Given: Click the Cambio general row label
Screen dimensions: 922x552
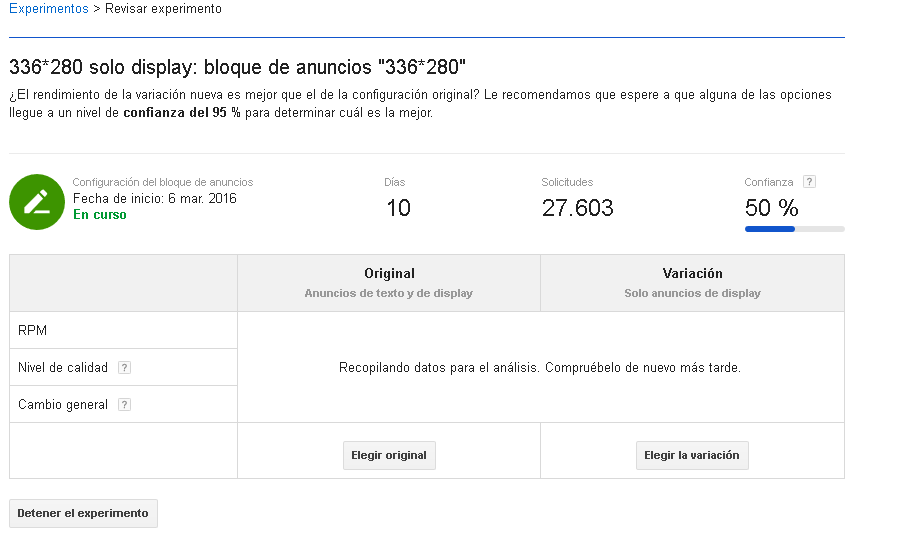Looking at the screenshot, I should click(63, 405).
